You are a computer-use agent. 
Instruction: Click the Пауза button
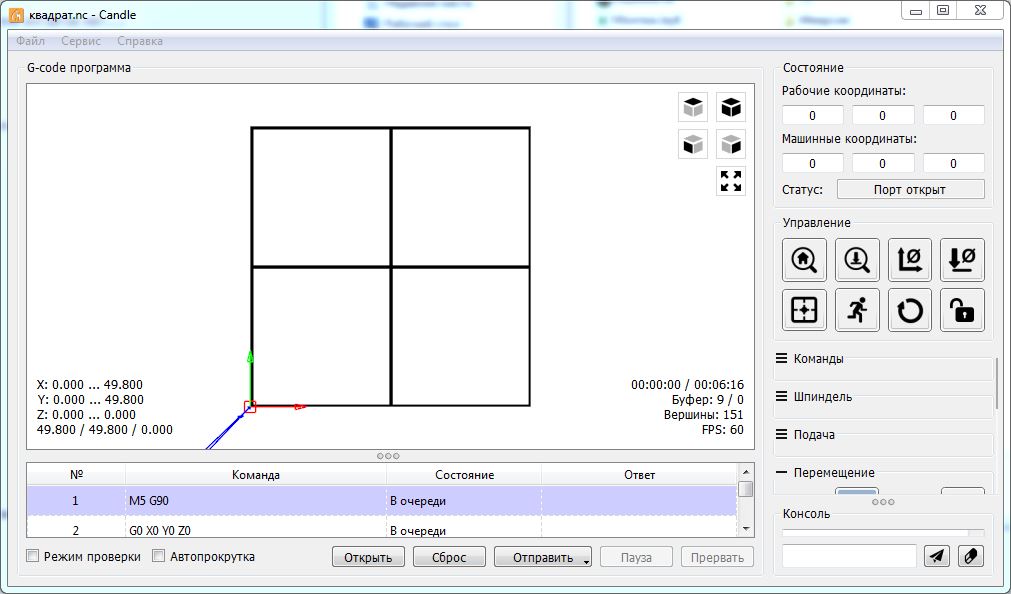(636, 557)
